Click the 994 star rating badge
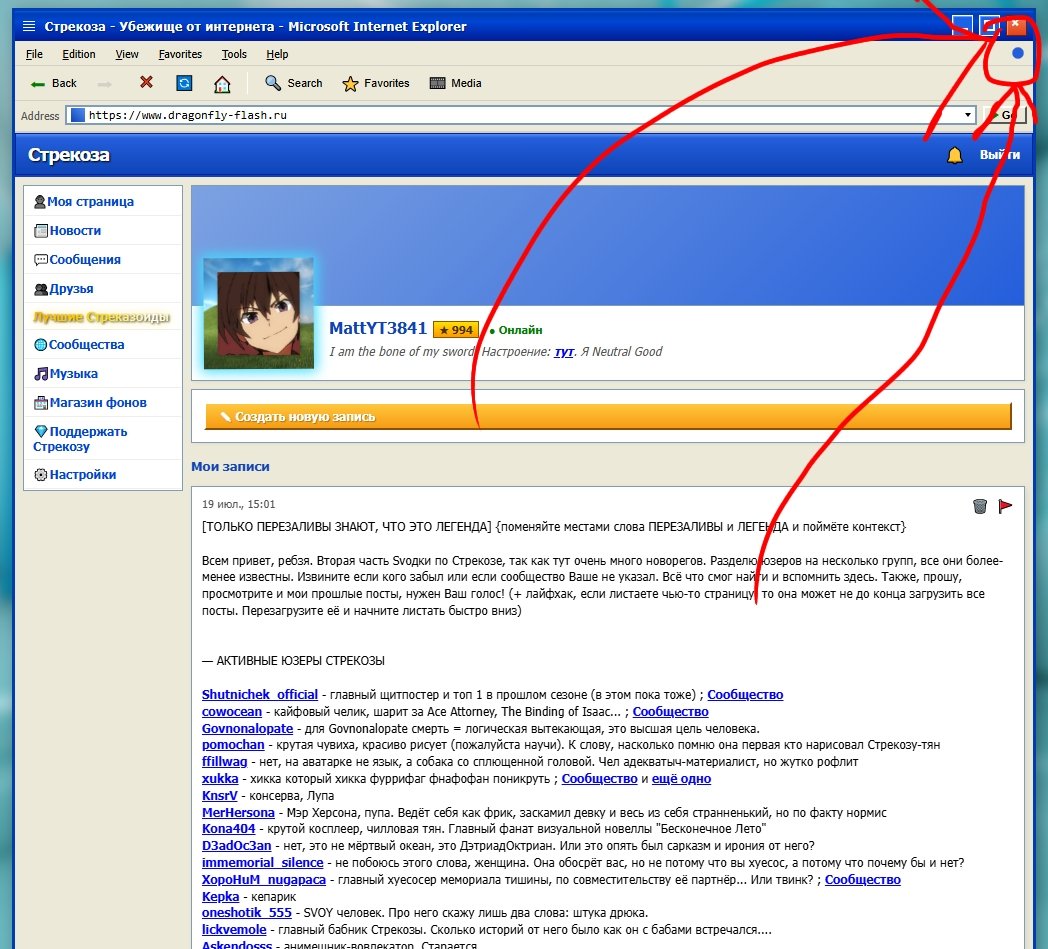Screen dimensions: 1048x949 click(456, 329)
